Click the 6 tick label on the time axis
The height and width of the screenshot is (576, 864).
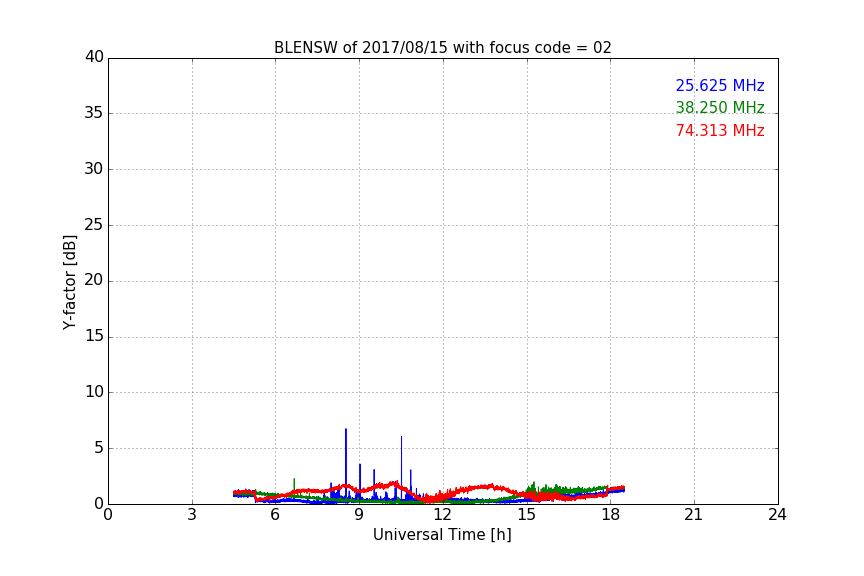tap(275, 515)
